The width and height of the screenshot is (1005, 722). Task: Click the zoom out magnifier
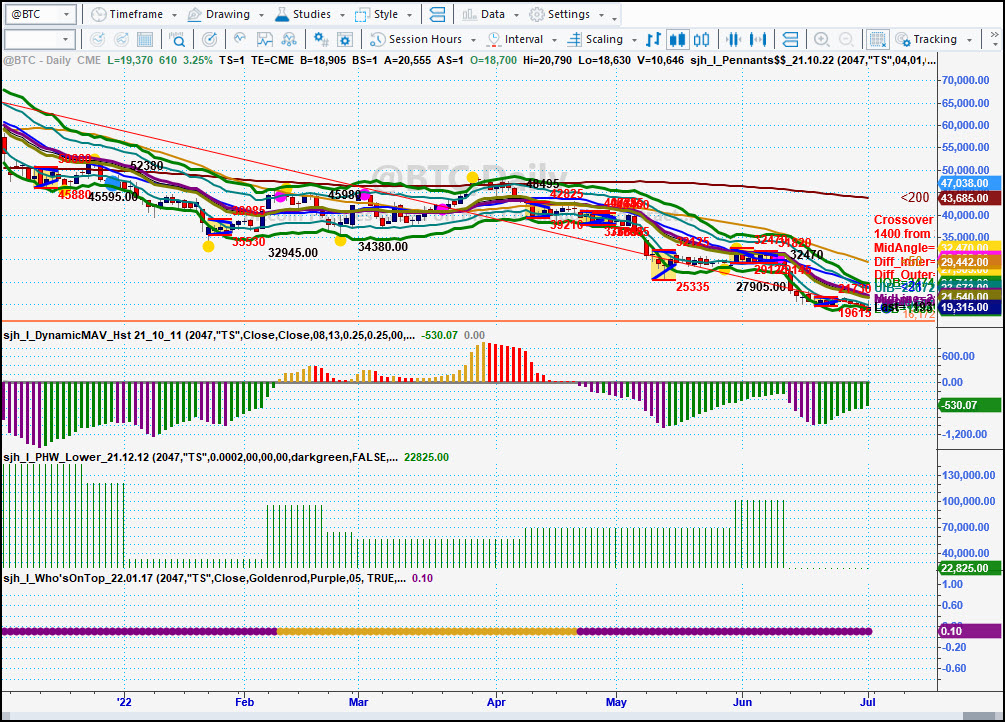(x=846, y=40)
